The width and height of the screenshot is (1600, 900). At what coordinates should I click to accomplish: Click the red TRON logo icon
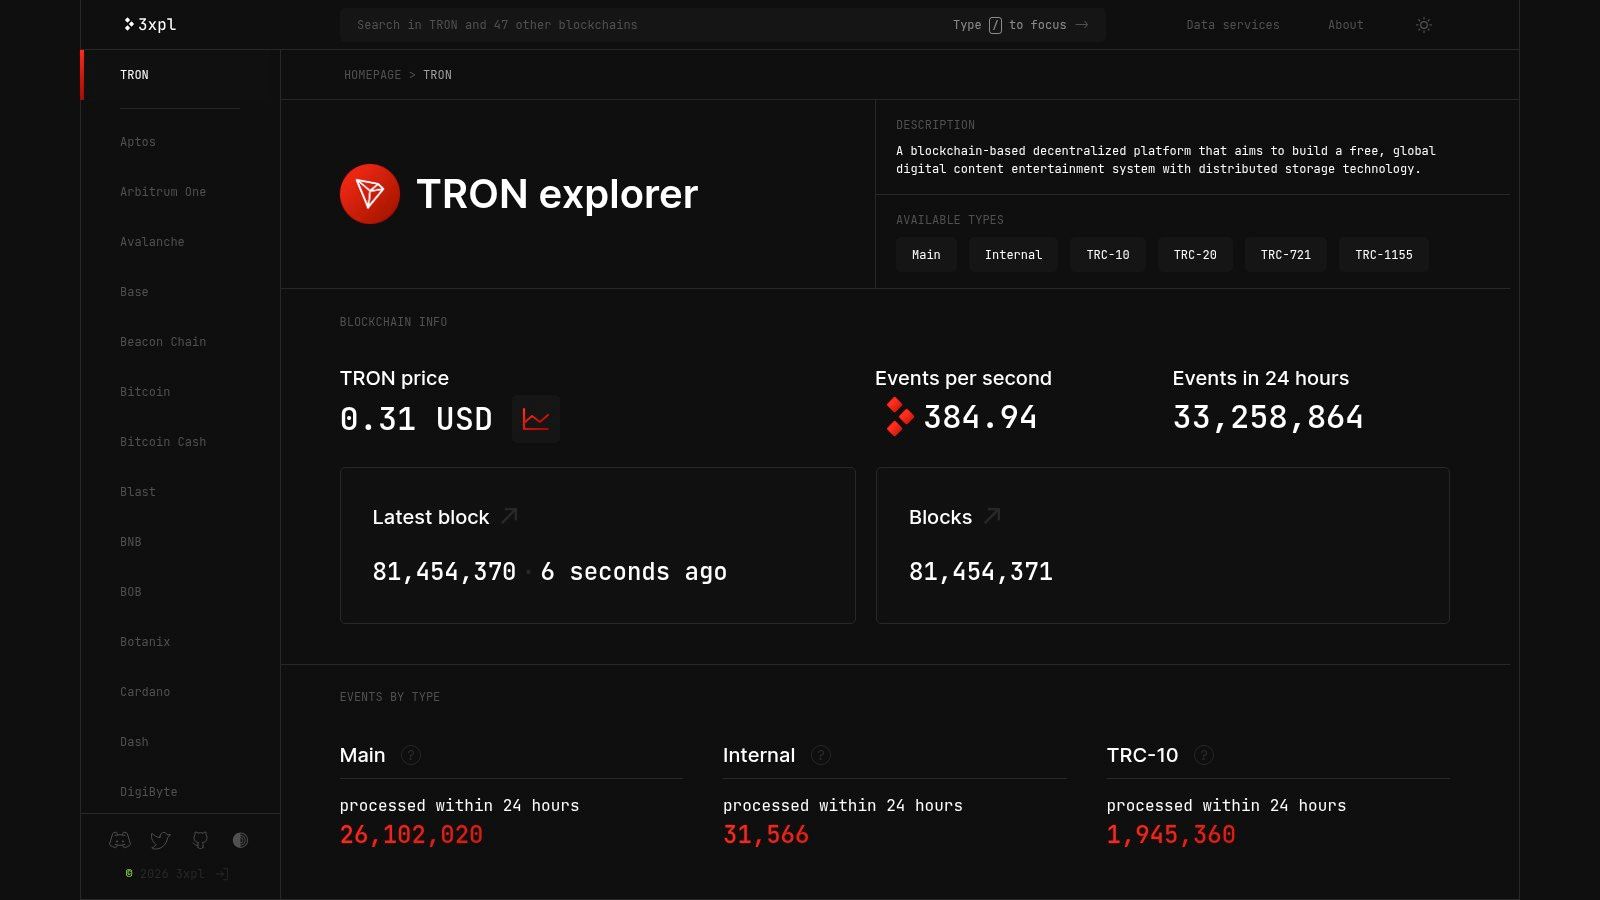click(371, 193)
